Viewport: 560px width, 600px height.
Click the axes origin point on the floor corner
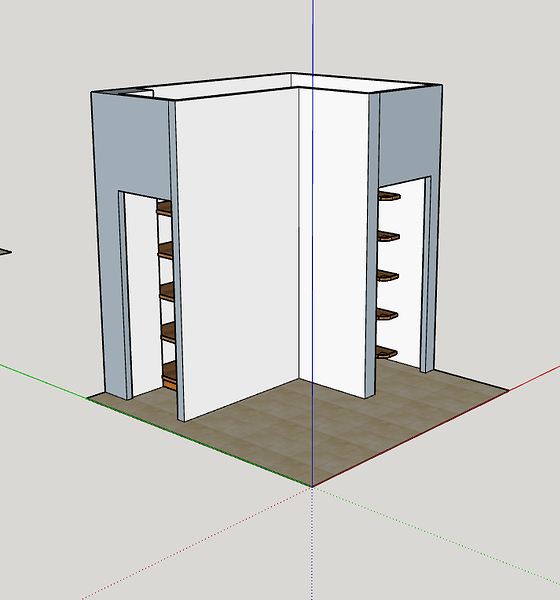[312, 487]
